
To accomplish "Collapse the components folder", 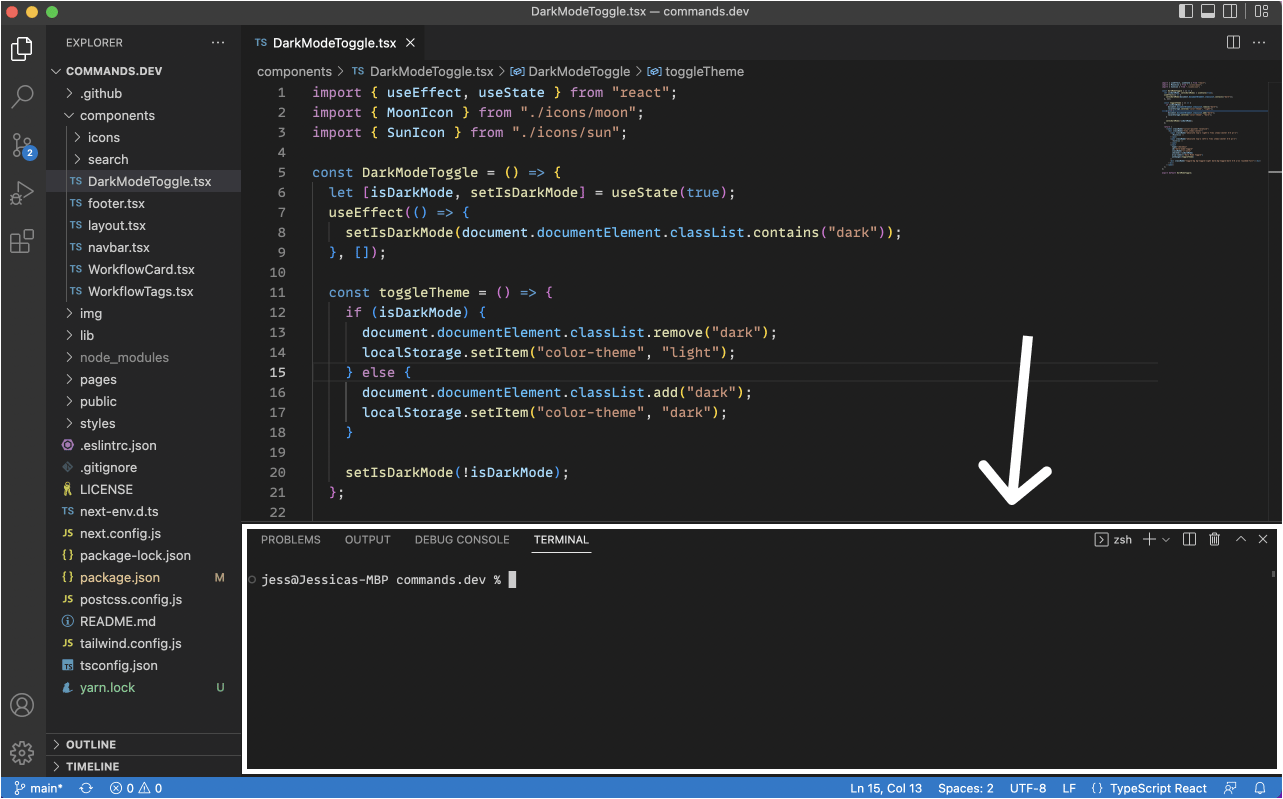I will [117, 115].
